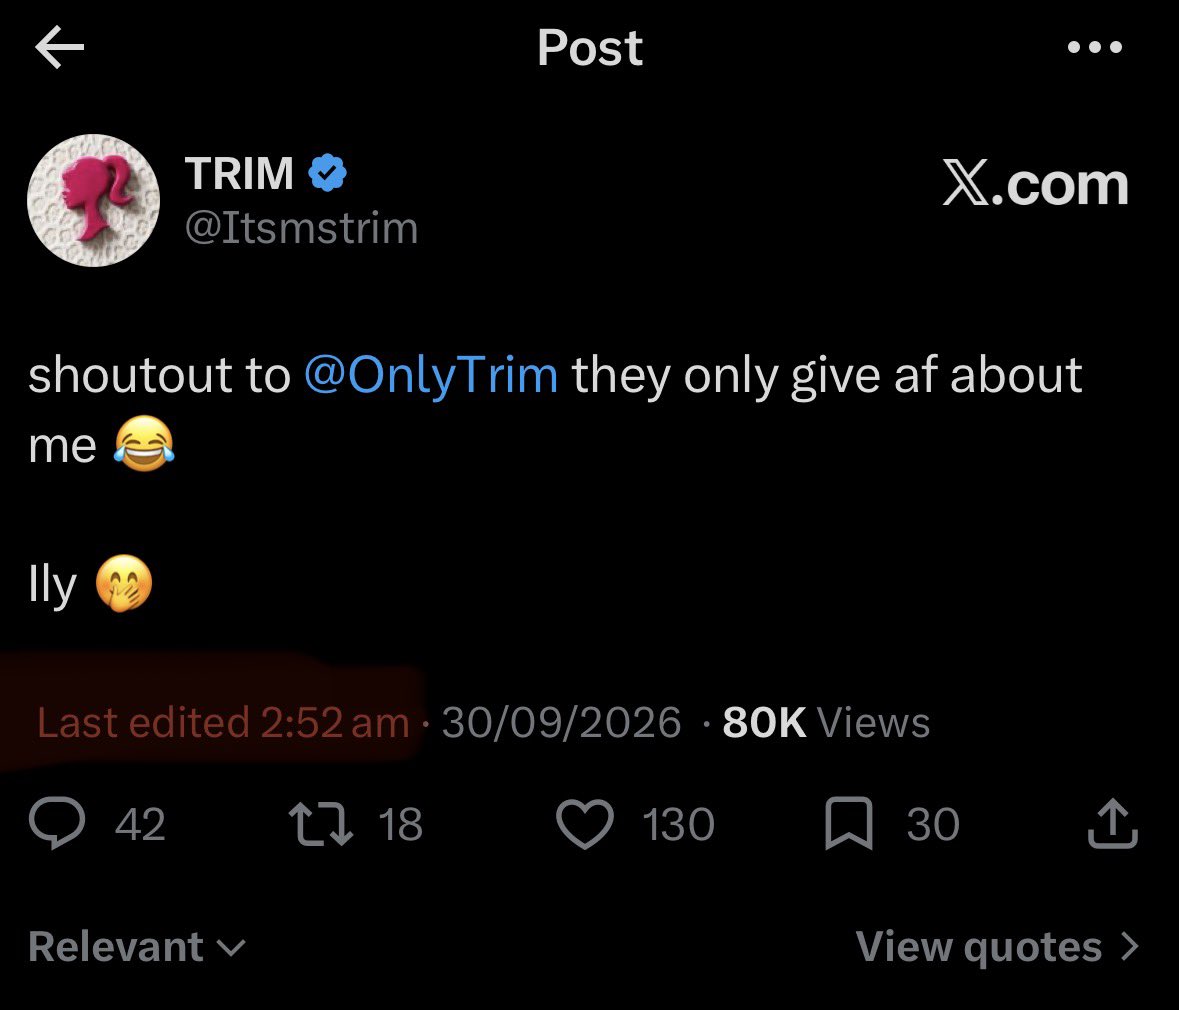Expand the Relevant sort dropdown
The height and width of the screenshot is (1010, 1179).
point(137,946)
